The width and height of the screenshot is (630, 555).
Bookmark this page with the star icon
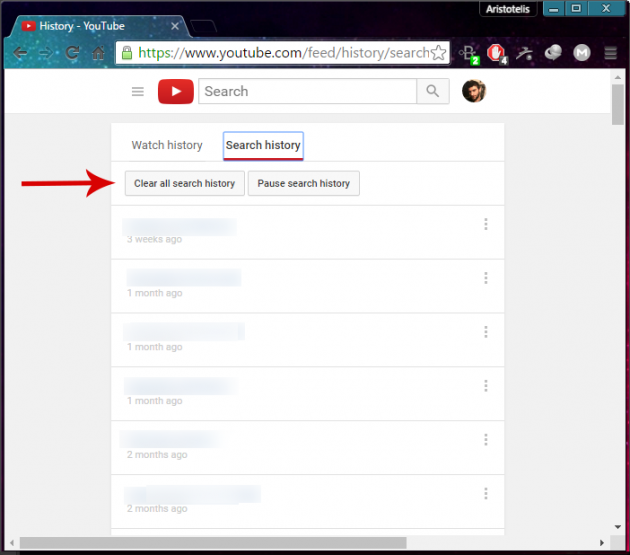[x=438, y=53]
